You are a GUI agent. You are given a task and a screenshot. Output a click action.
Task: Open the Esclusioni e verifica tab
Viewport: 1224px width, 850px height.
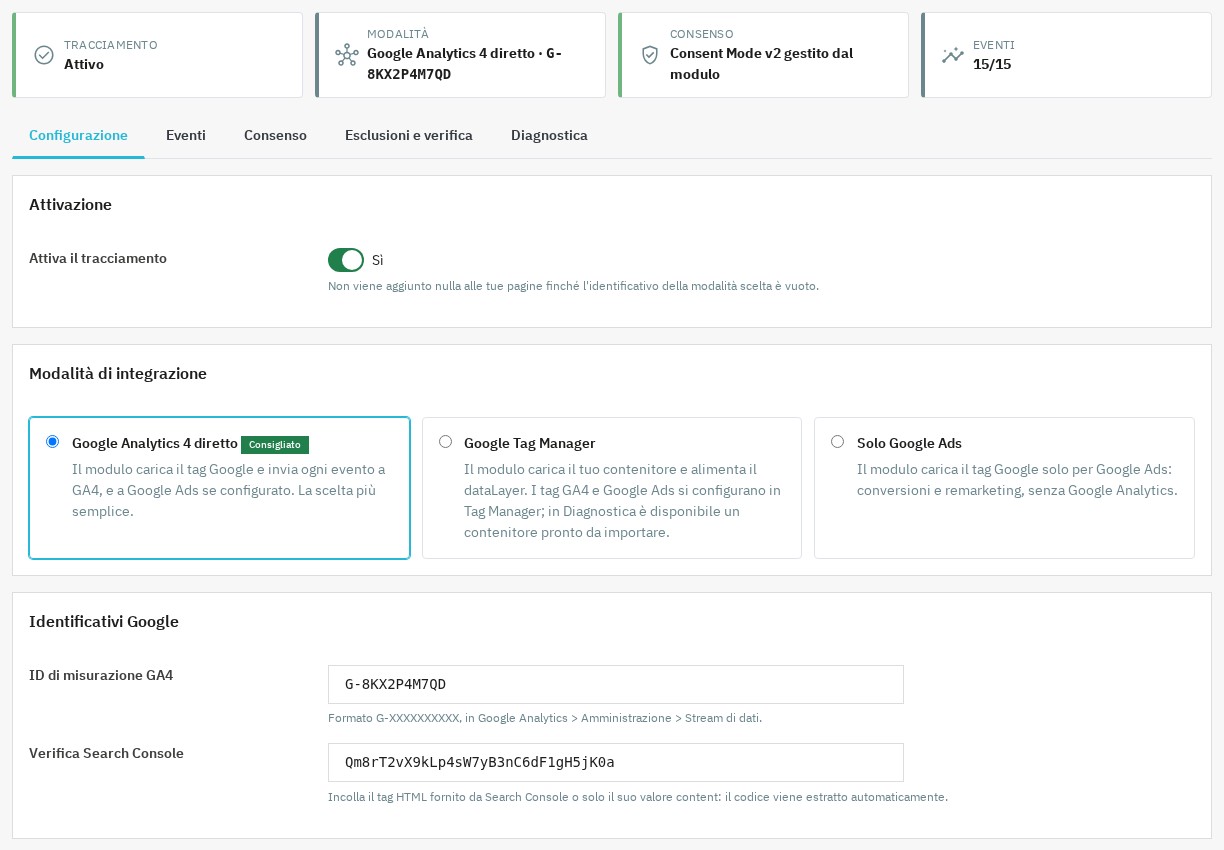(409, 135)
